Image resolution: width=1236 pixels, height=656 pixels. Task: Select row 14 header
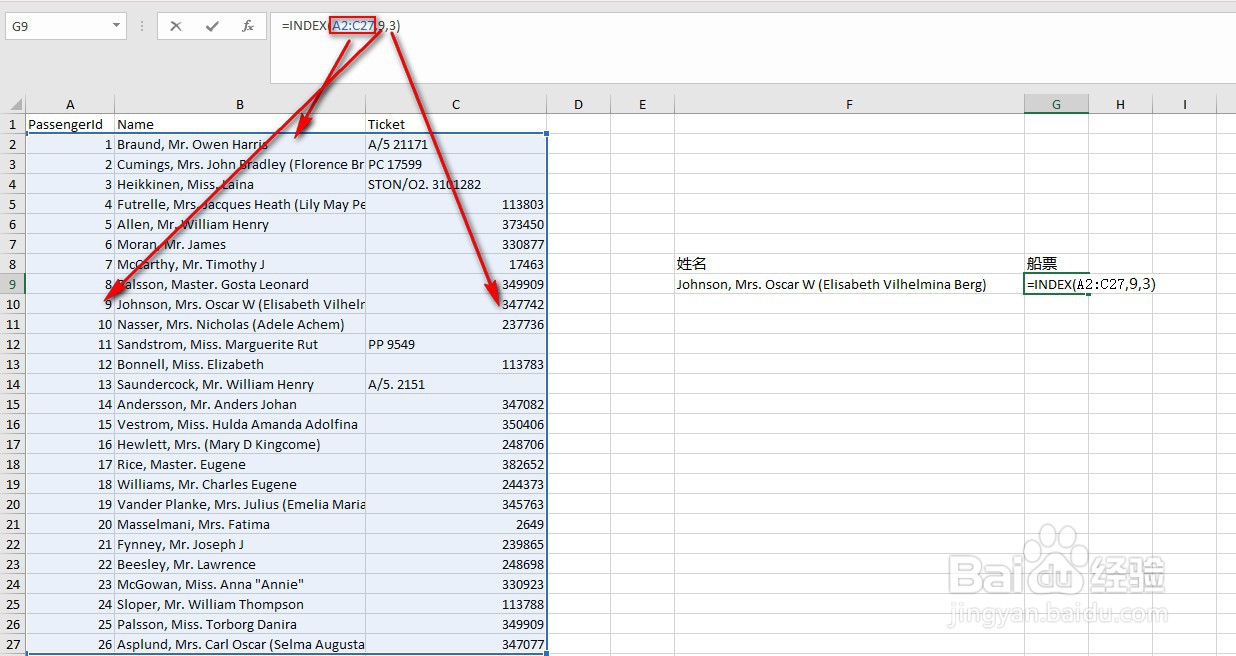pos(13,384)
